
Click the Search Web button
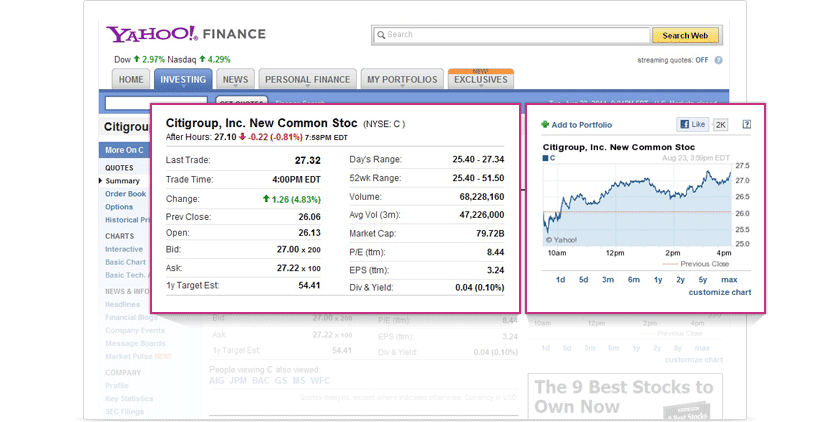click(x=685, y=35)
